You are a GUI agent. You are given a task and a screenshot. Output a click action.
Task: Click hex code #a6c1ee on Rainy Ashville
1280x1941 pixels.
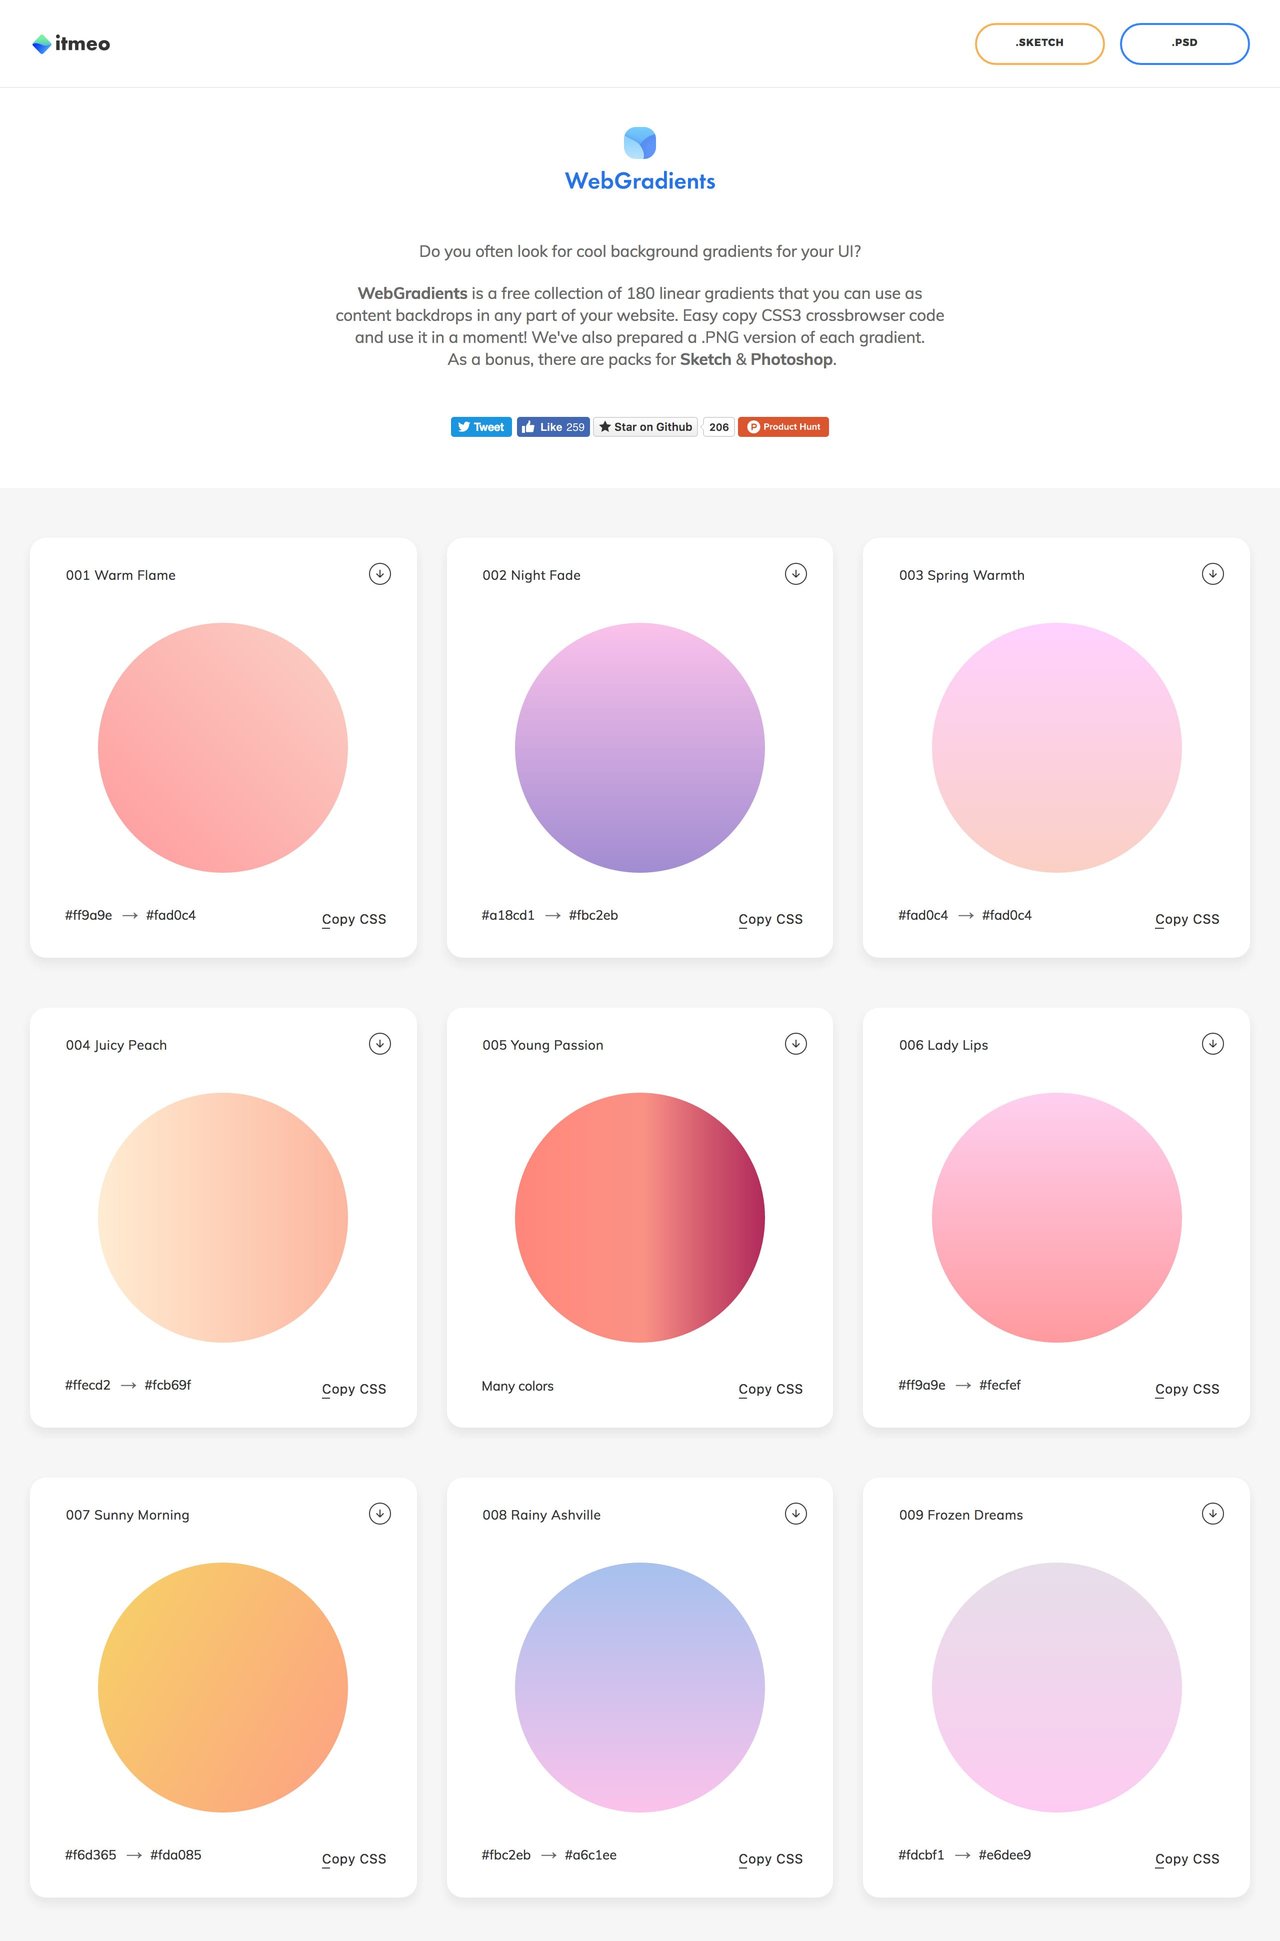591,1855
